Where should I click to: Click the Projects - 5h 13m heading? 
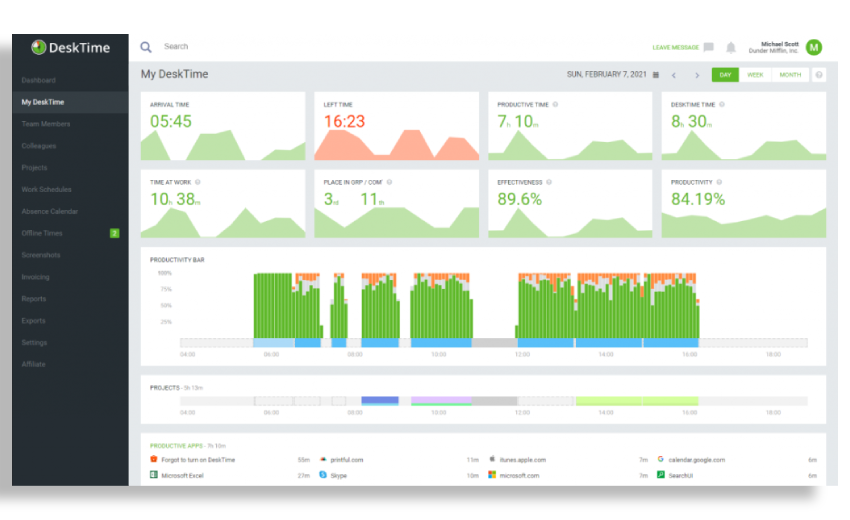176,388
